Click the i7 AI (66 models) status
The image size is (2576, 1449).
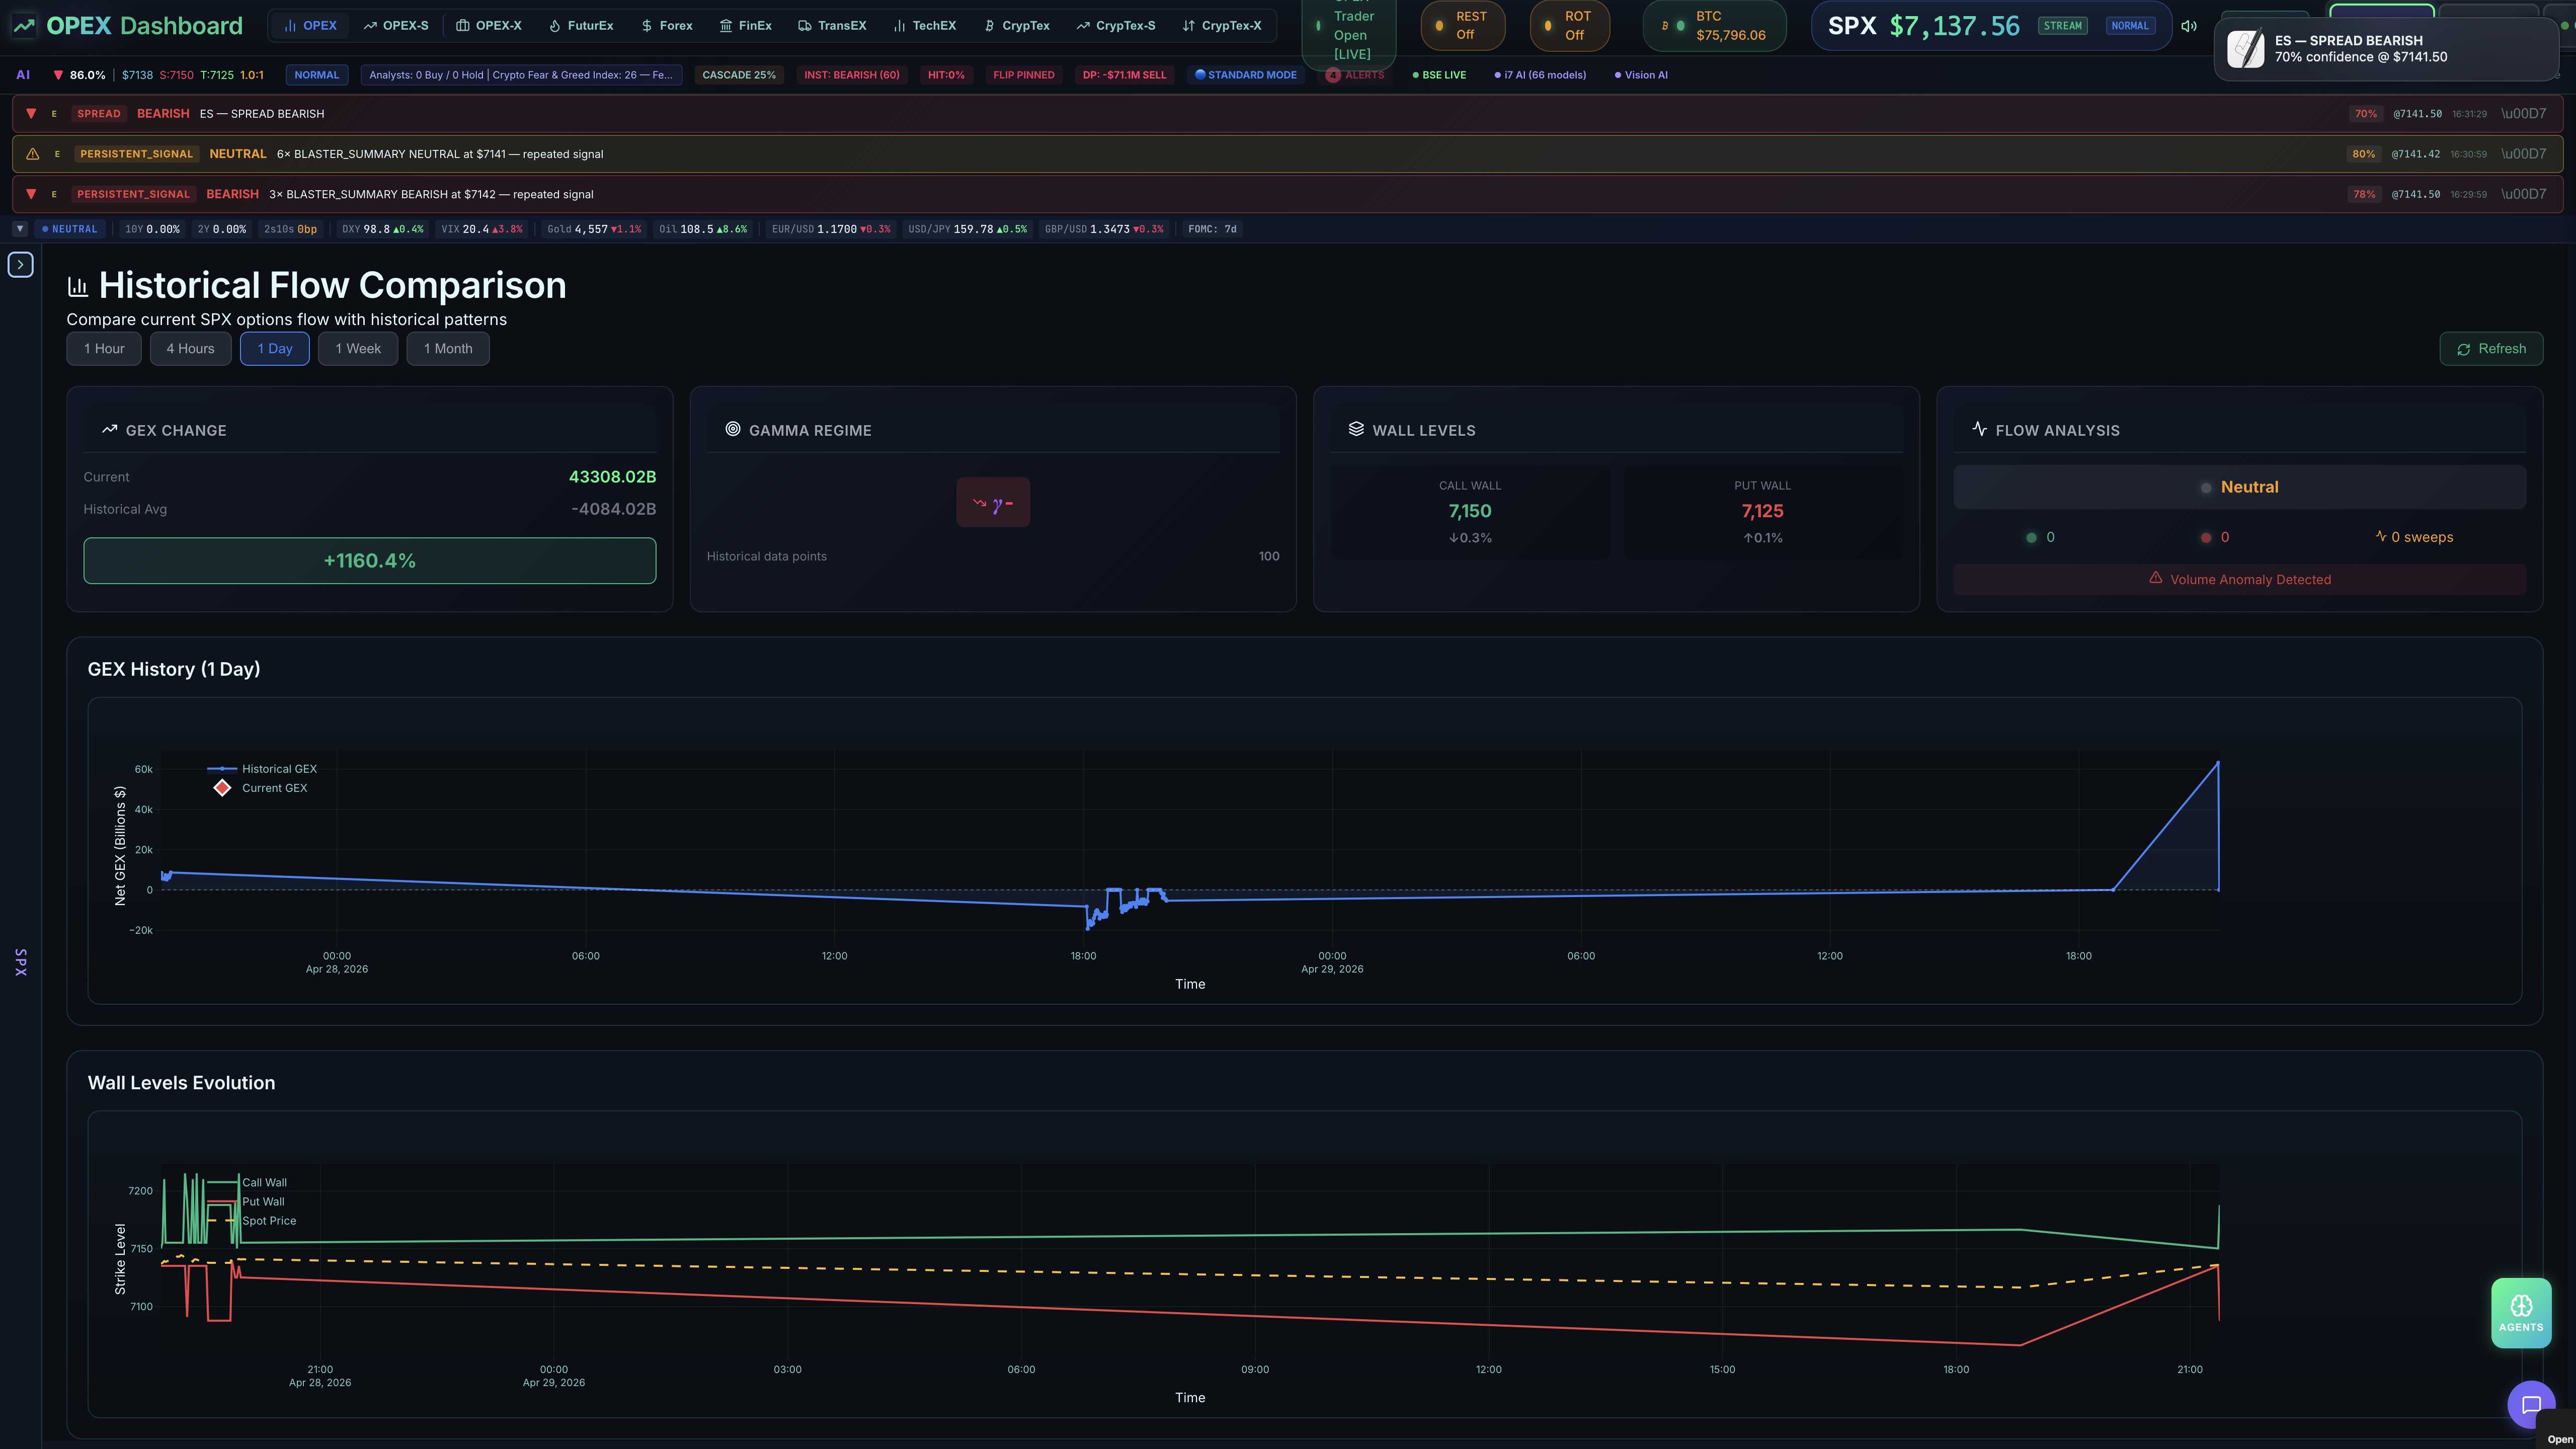point(1540,75)
